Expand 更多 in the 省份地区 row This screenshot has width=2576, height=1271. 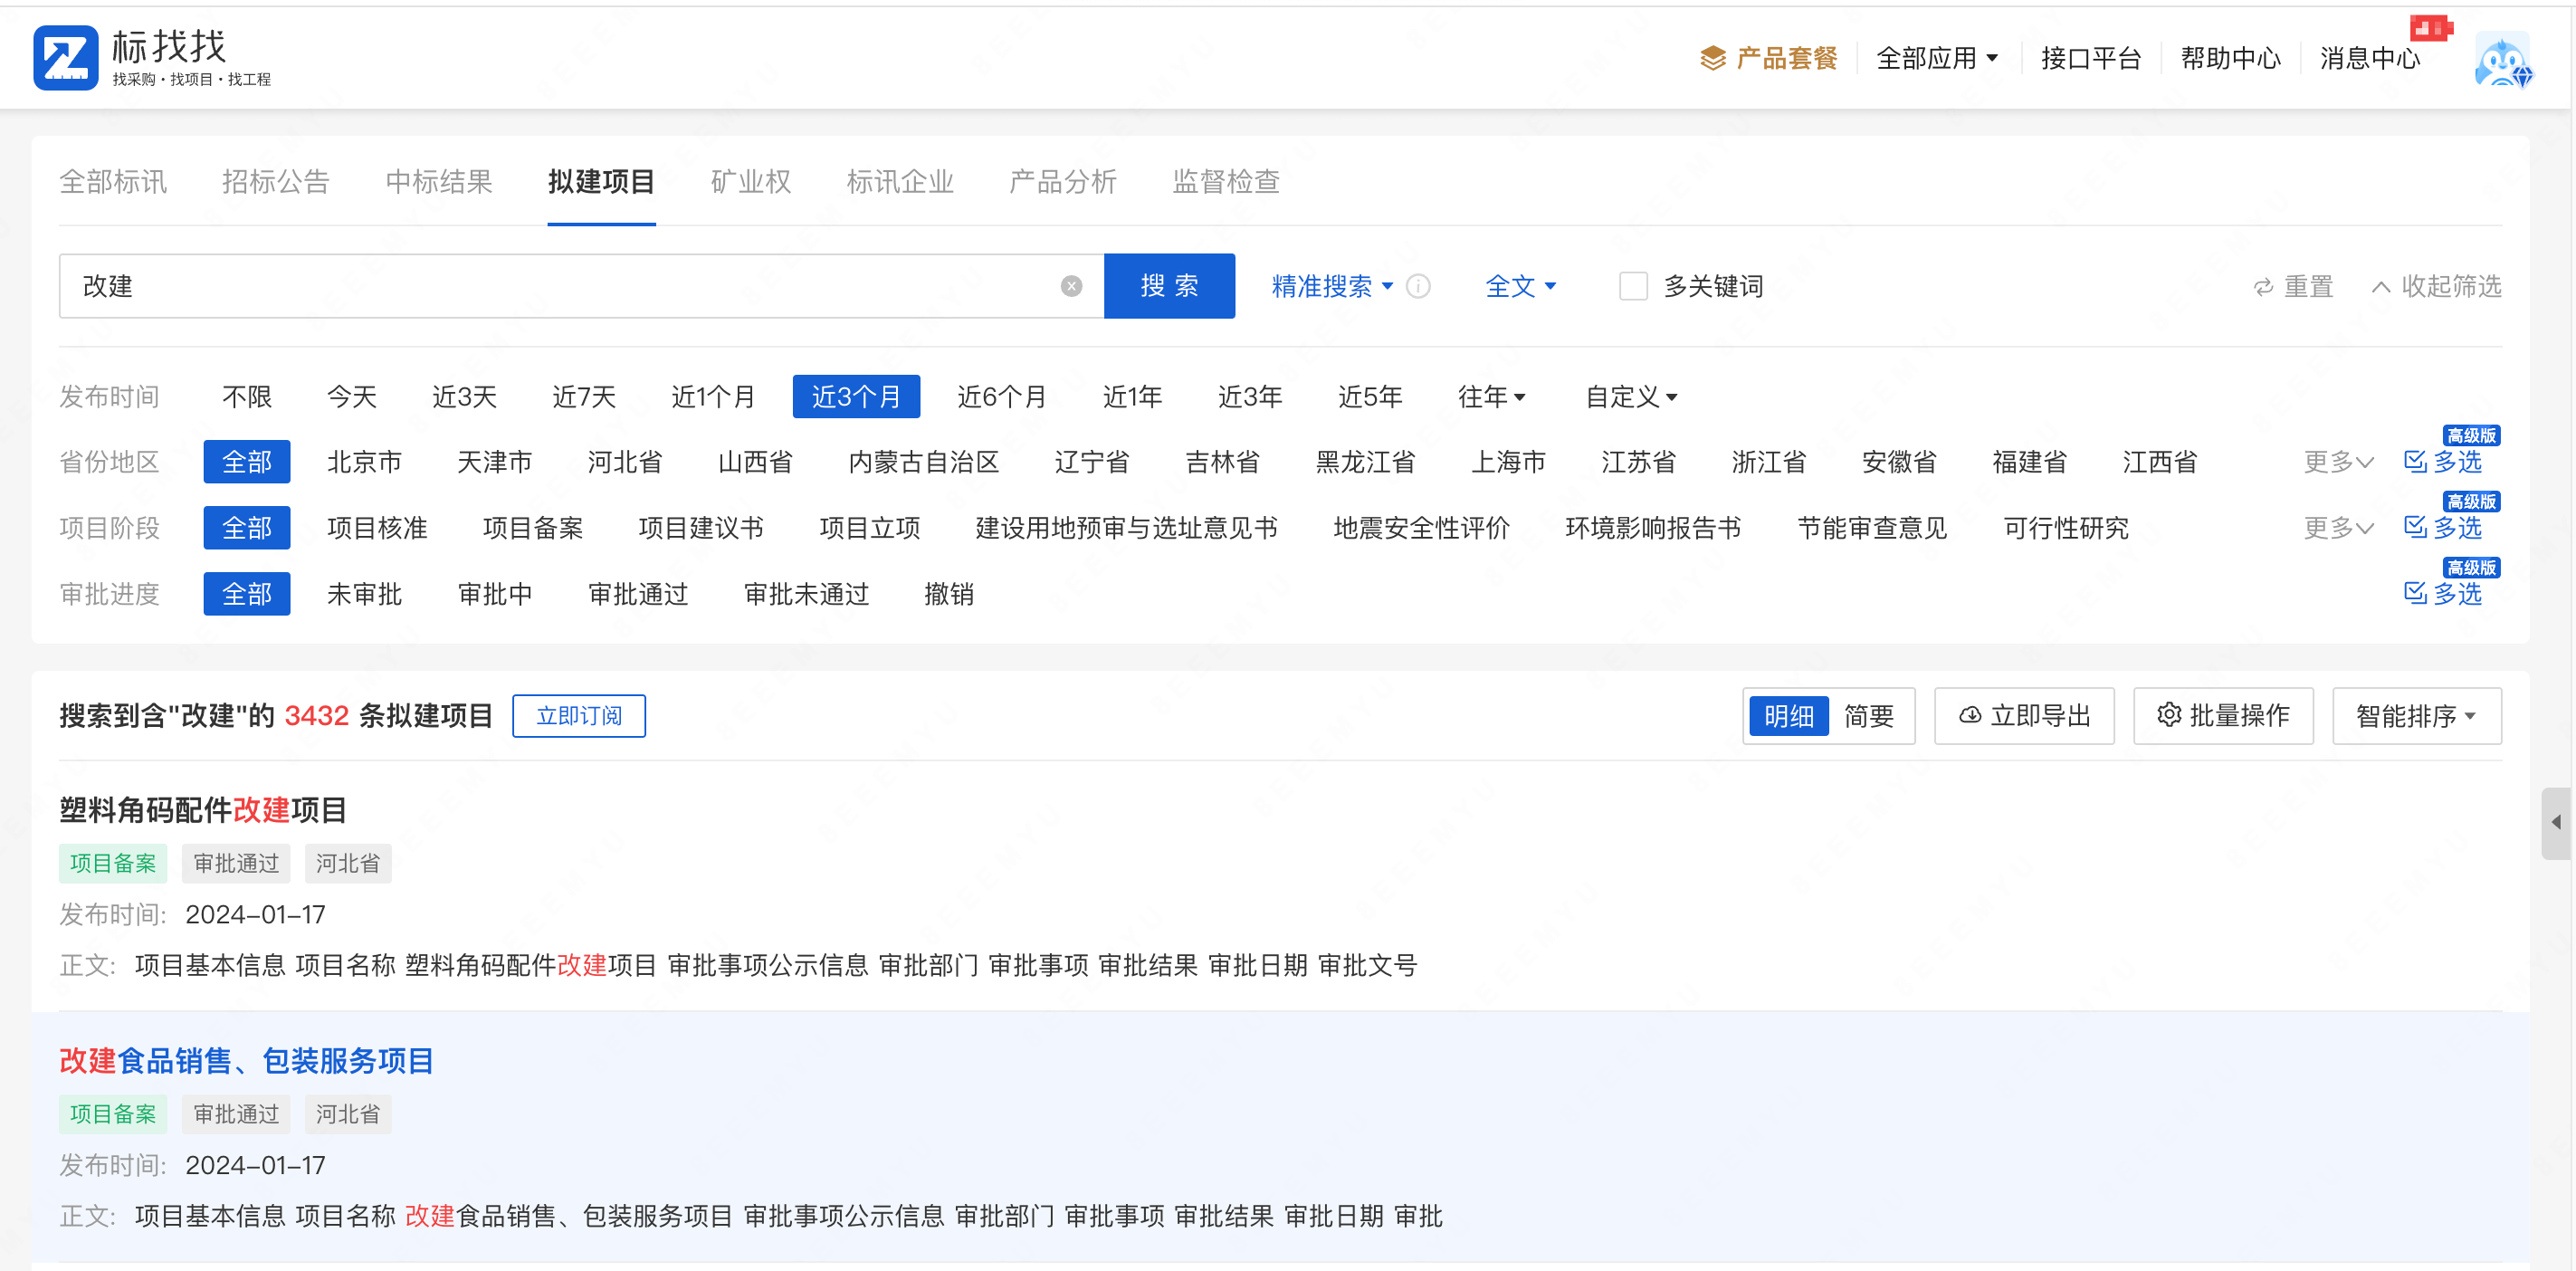[x=2338, y=461]
